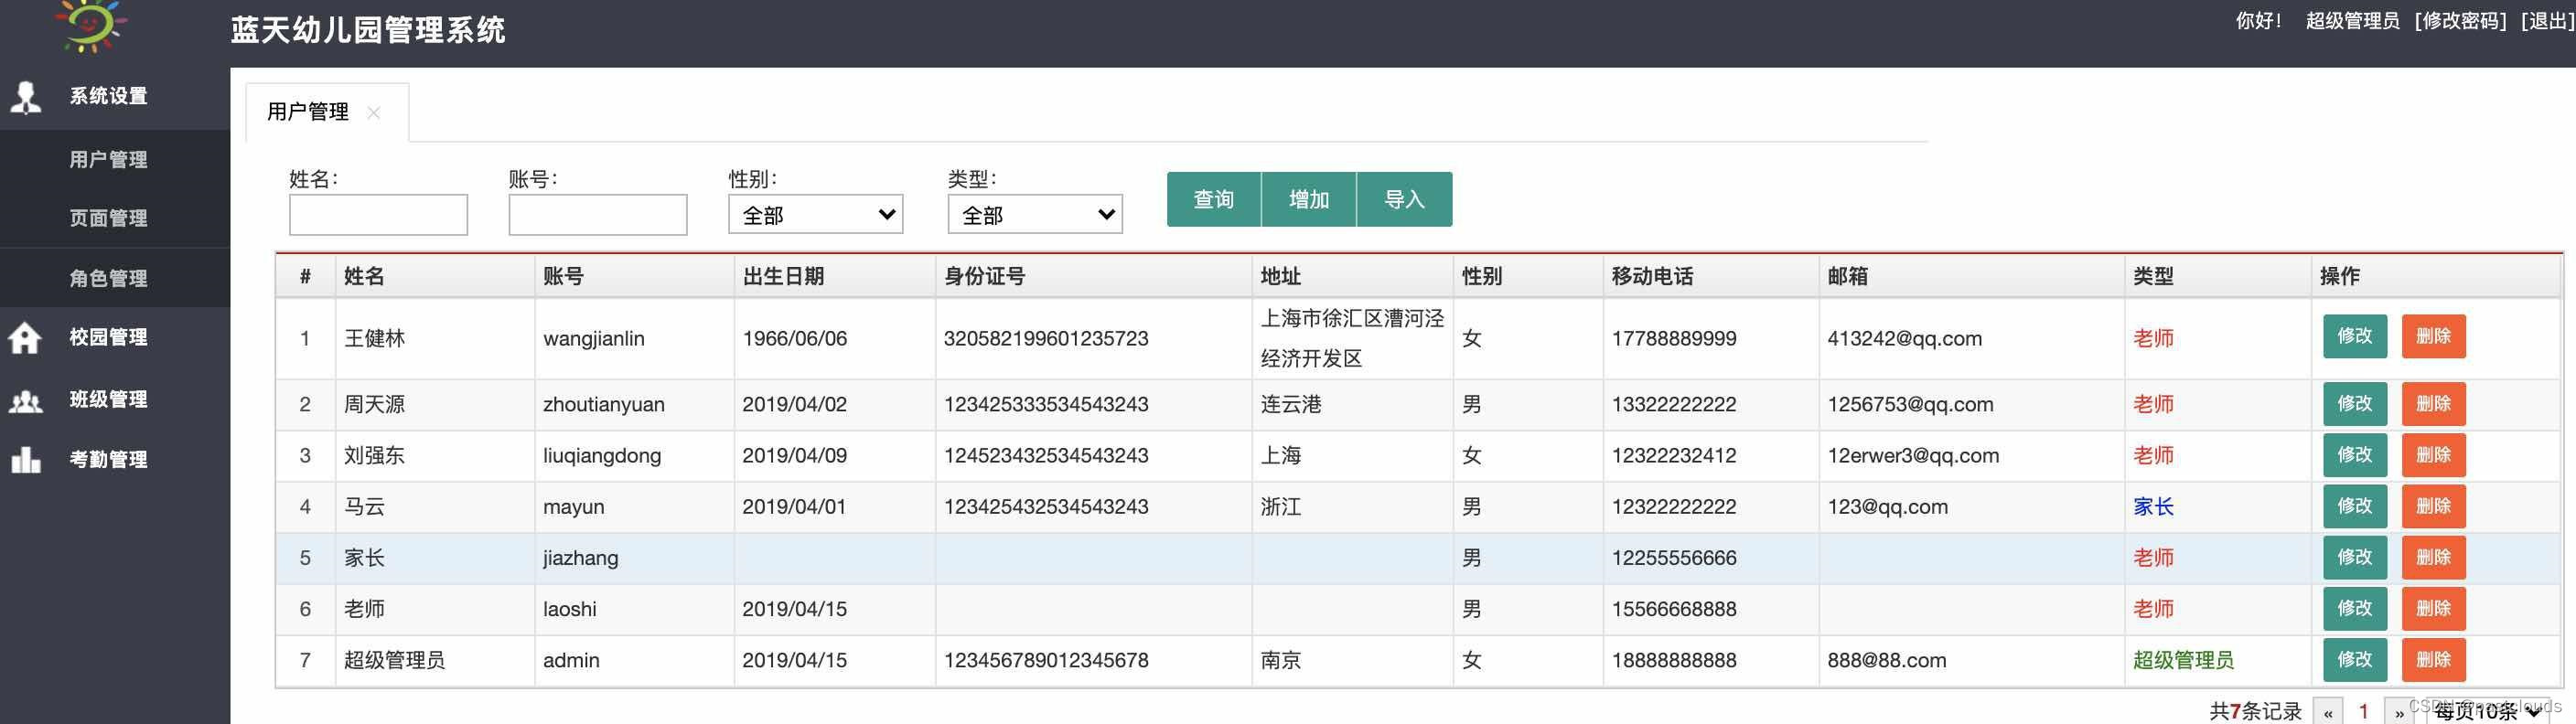Click the 蓝天幼儿园管理系统 title

[368, 30]
